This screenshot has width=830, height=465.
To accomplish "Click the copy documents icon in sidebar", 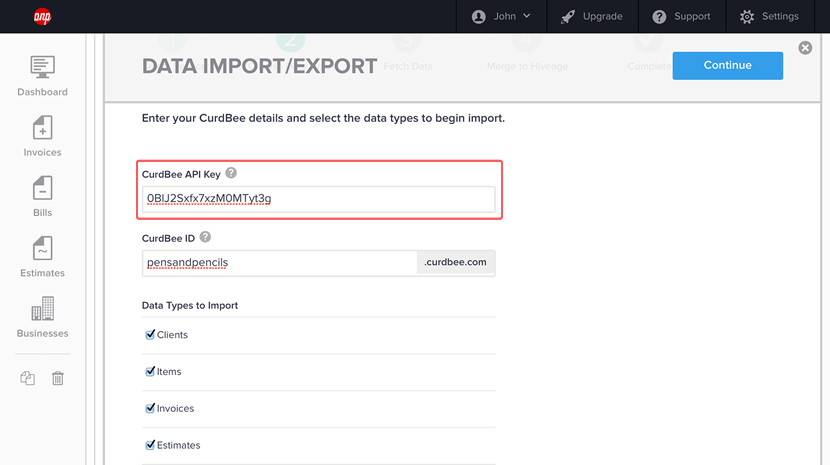I will [x=28, y=378].
